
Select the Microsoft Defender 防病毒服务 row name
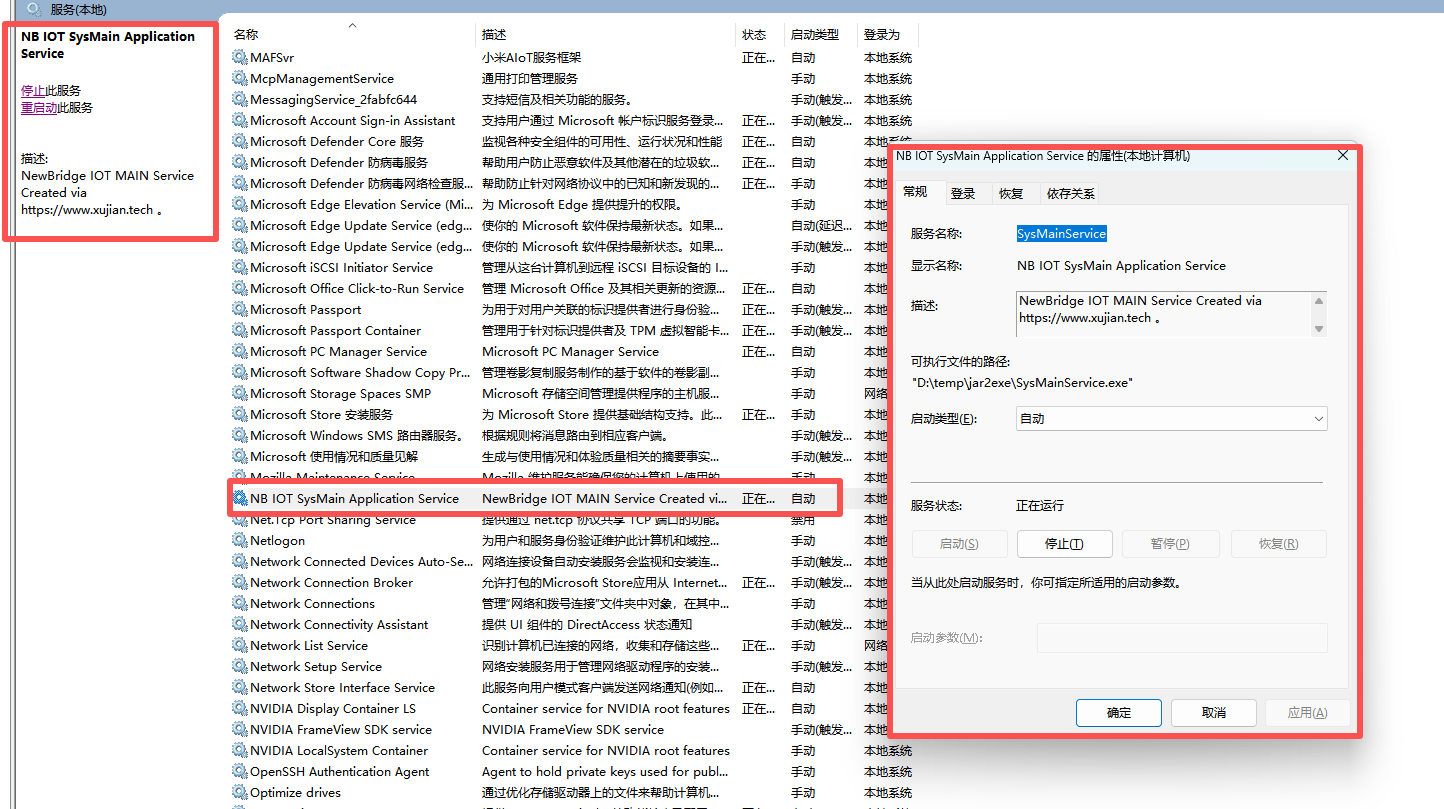[339, 163]
